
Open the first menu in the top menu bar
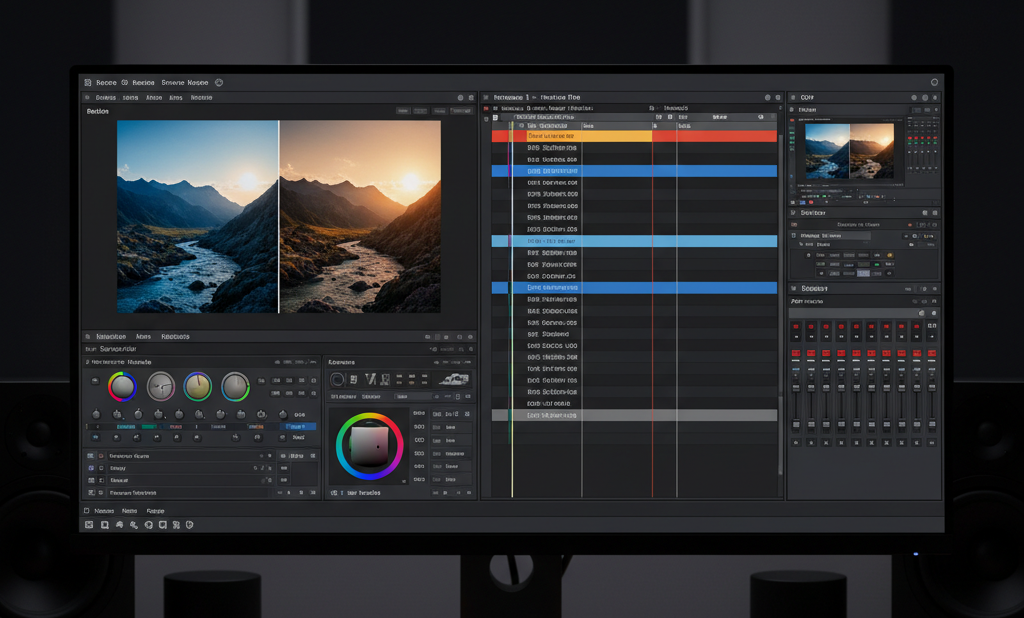103,82
